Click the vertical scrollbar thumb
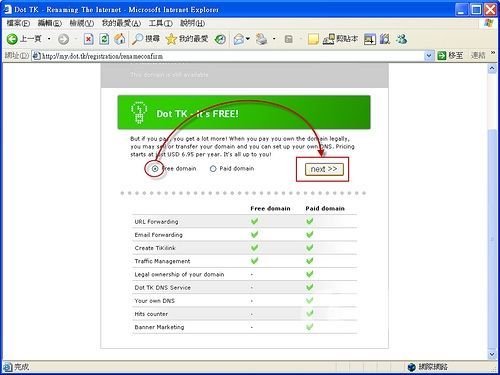Screen dimensions: 500x375 click(x=492, y=239)
